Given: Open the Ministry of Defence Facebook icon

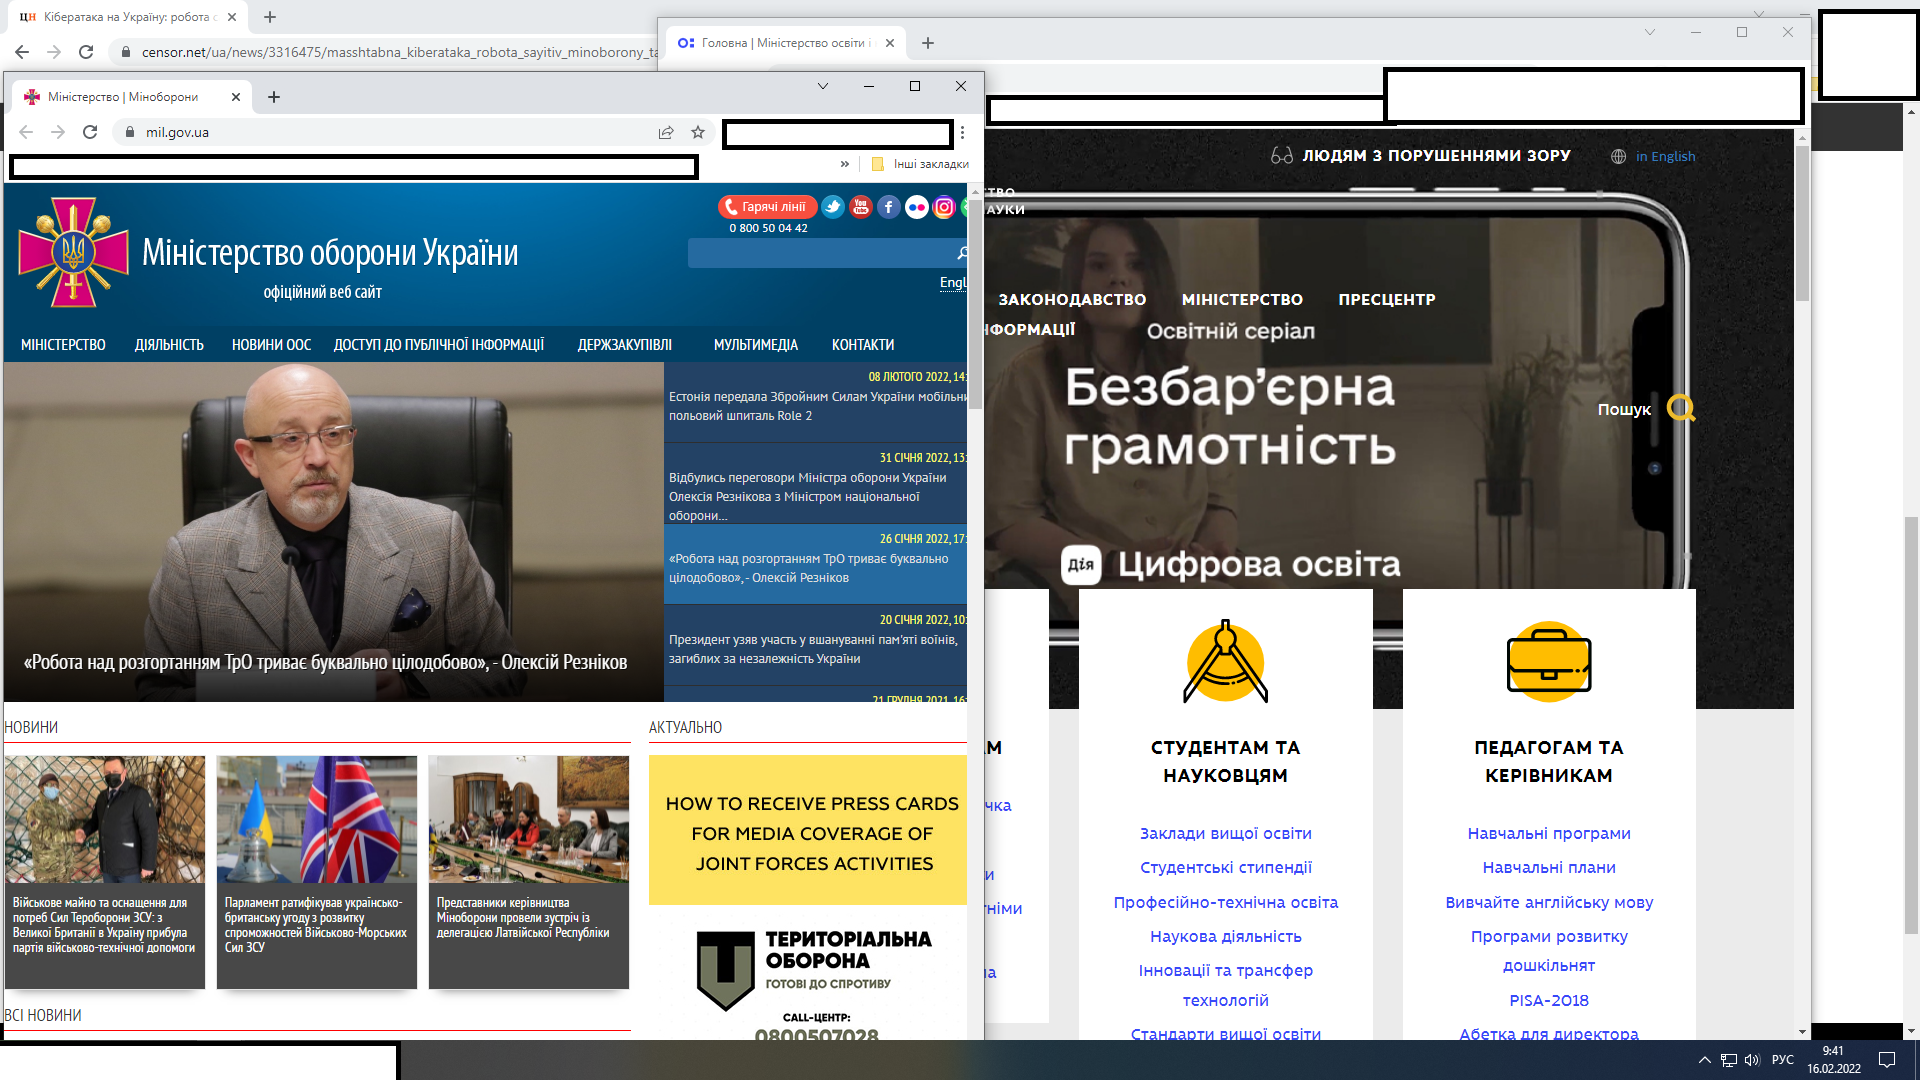Looking at the screenshot, I should (889, 207).
